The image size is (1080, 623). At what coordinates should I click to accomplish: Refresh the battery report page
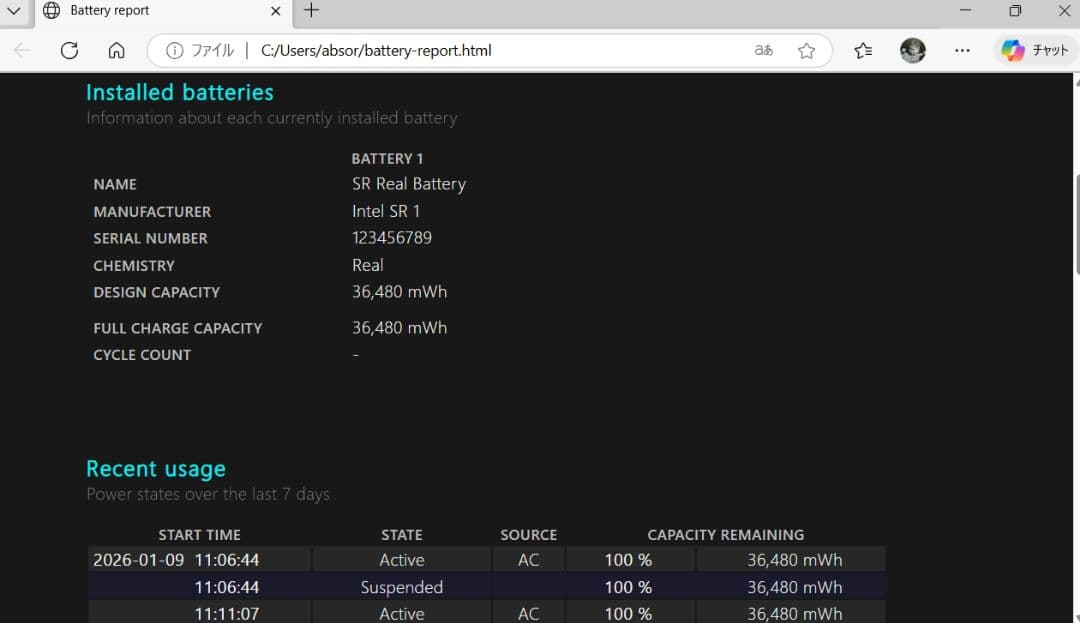point(69,51)
